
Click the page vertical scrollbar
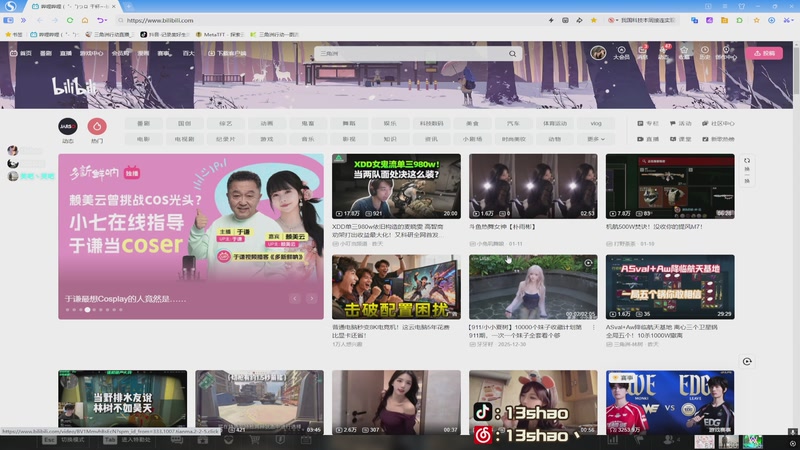(796, 69)
